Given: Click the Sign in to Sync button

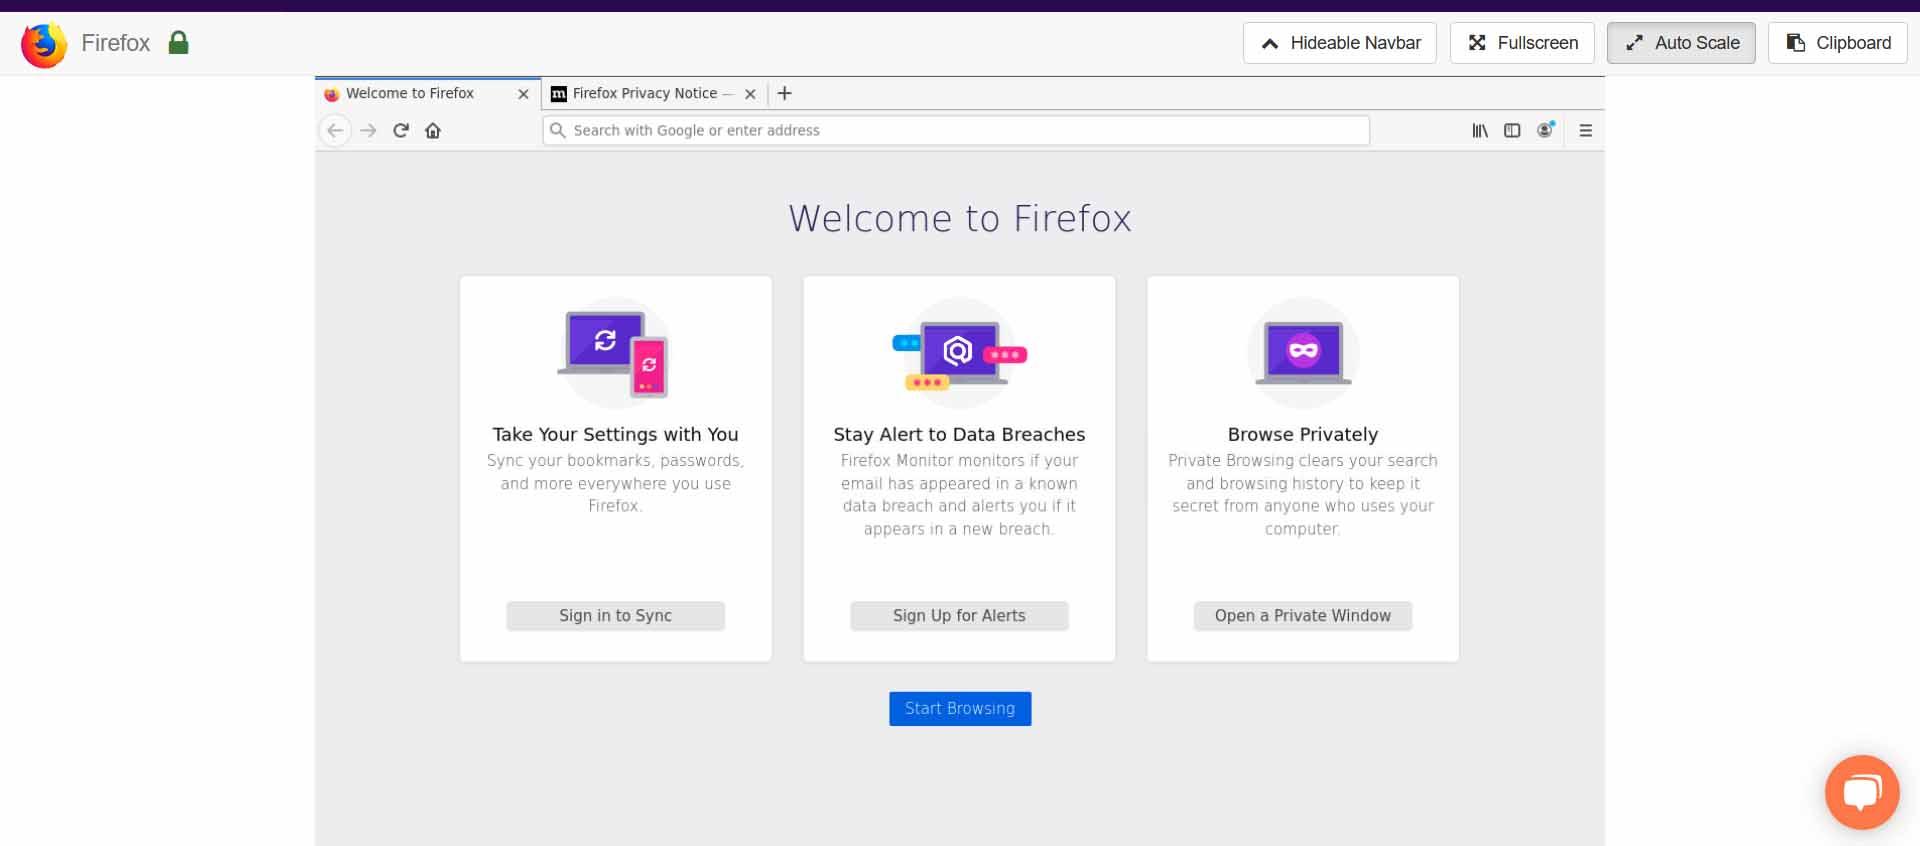Looking at the screenshot, I should pos(615,616).
